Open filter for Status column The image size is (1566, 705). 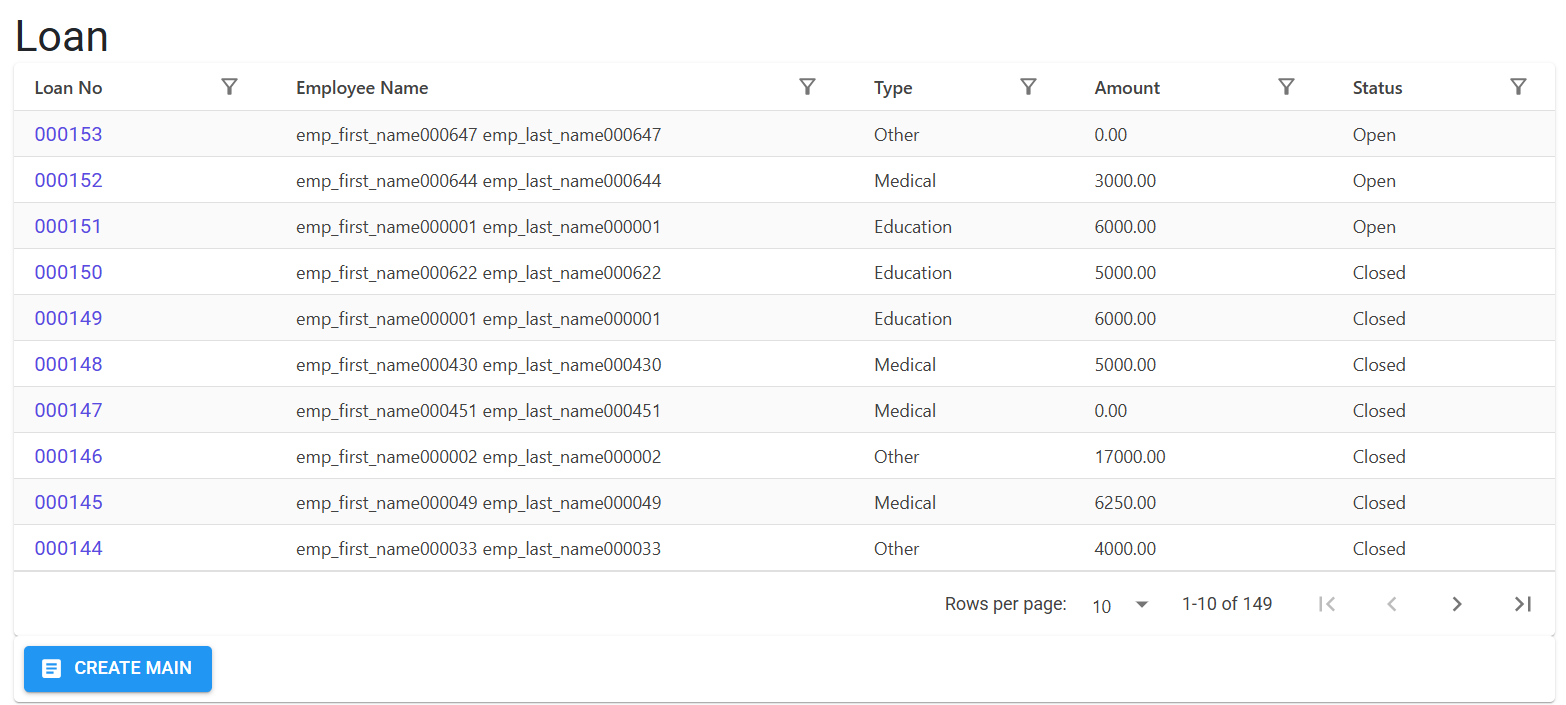(1518, 87)
